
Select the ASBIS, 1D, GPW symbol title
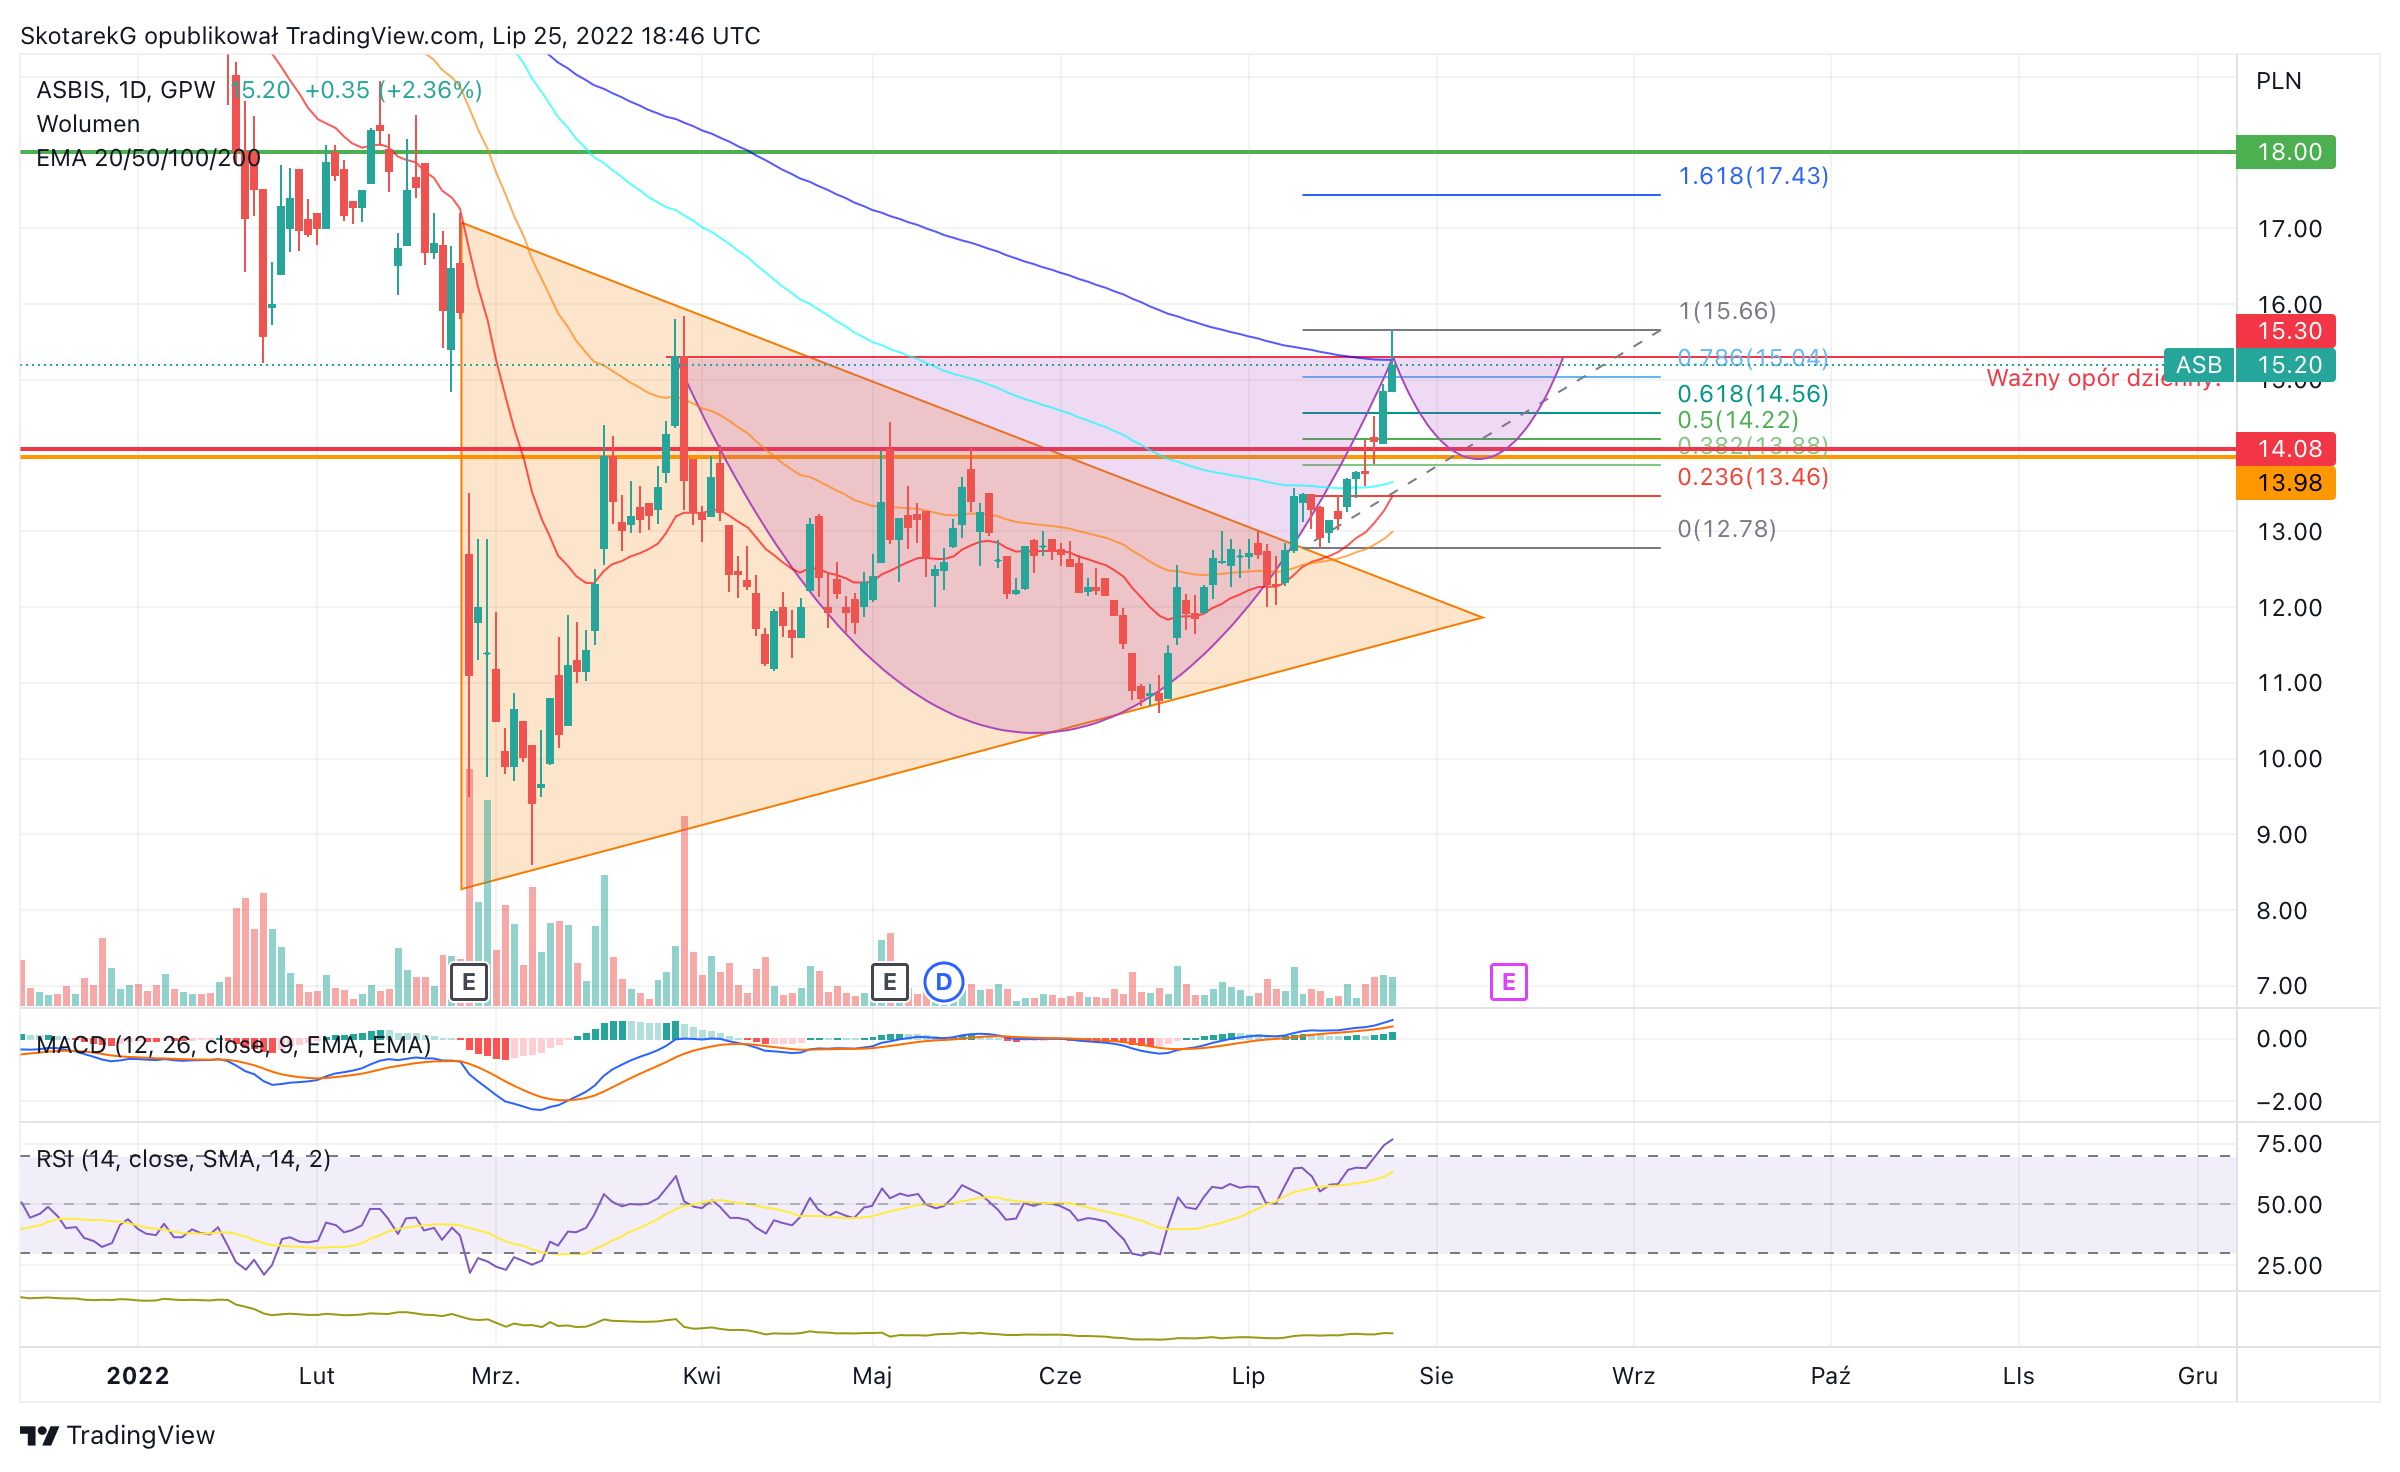coord(126,90)
